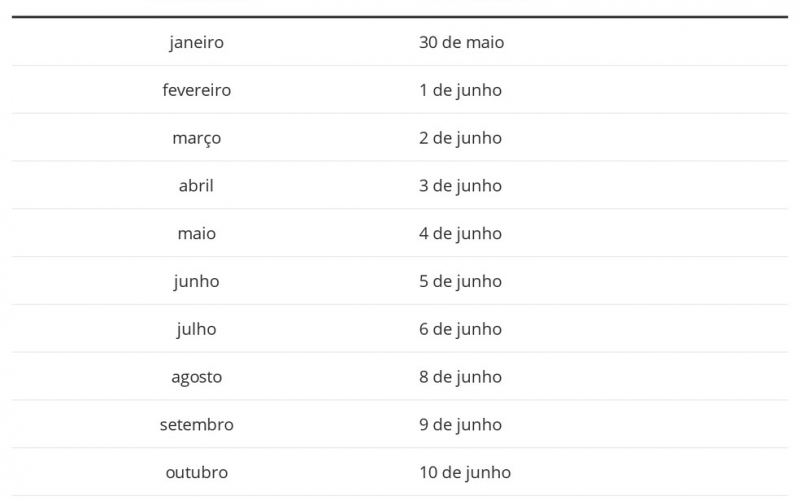Click the "setembro" month cell
This screenshot has height=500, width=800.
point(196,424)
